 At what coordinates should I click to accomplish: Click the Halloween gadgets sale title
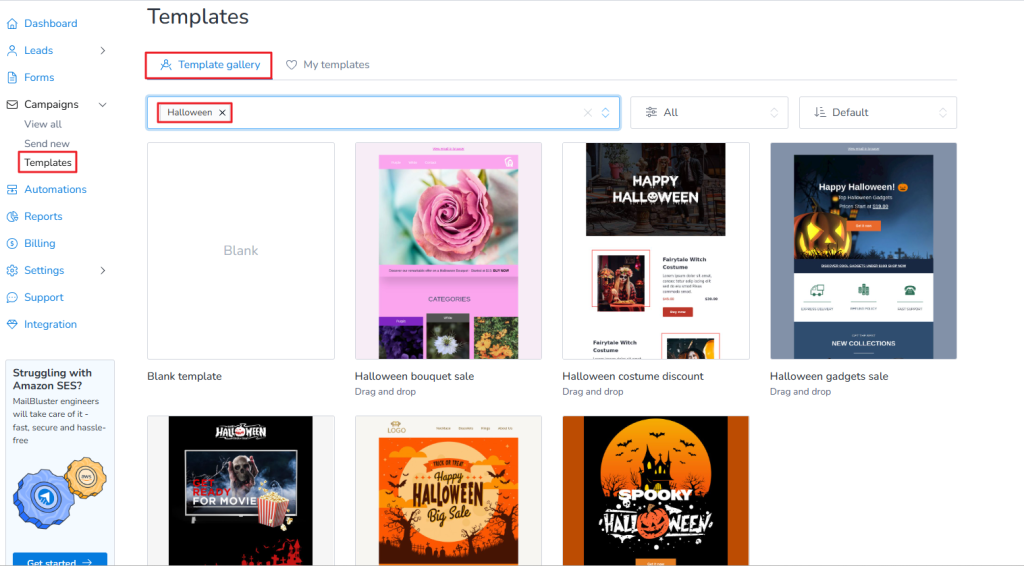click(829, 376)
